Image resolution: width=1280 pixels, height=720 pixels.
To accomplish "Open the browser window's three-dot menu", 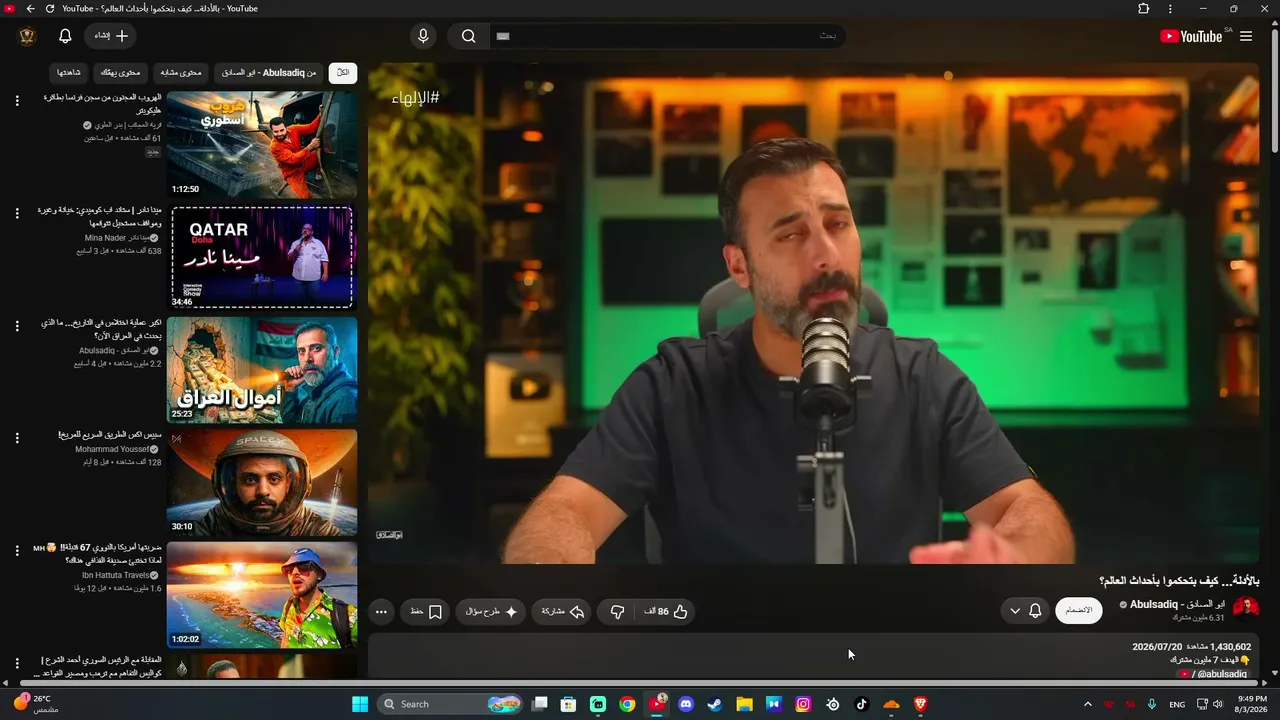I will pos(1170,9).
